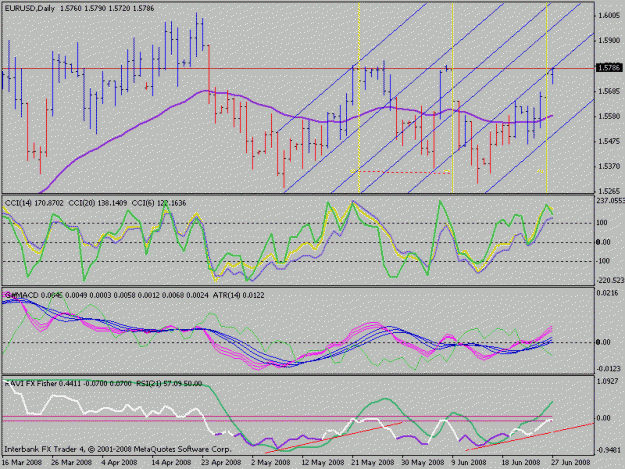Click the 4 Apr 2008 date label
Image resolution: width=625 pixels, height=469 pixels.
[120, 463]
